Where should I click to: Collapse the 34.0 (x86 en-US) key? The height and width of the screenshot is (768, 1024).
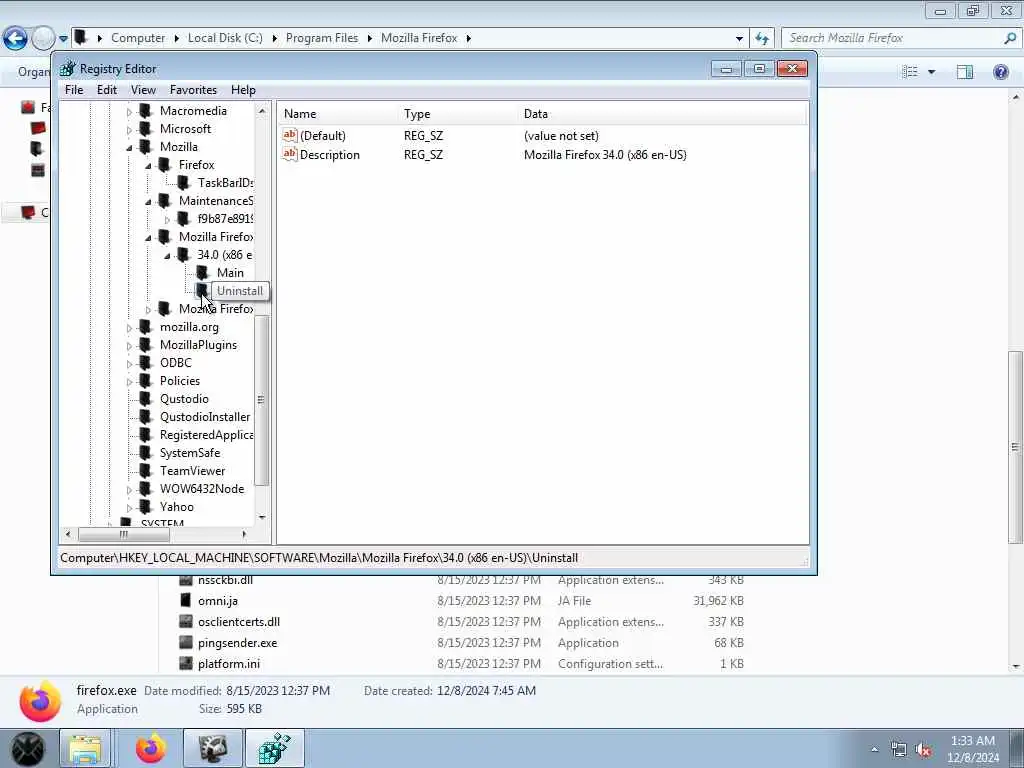point(167,256)
